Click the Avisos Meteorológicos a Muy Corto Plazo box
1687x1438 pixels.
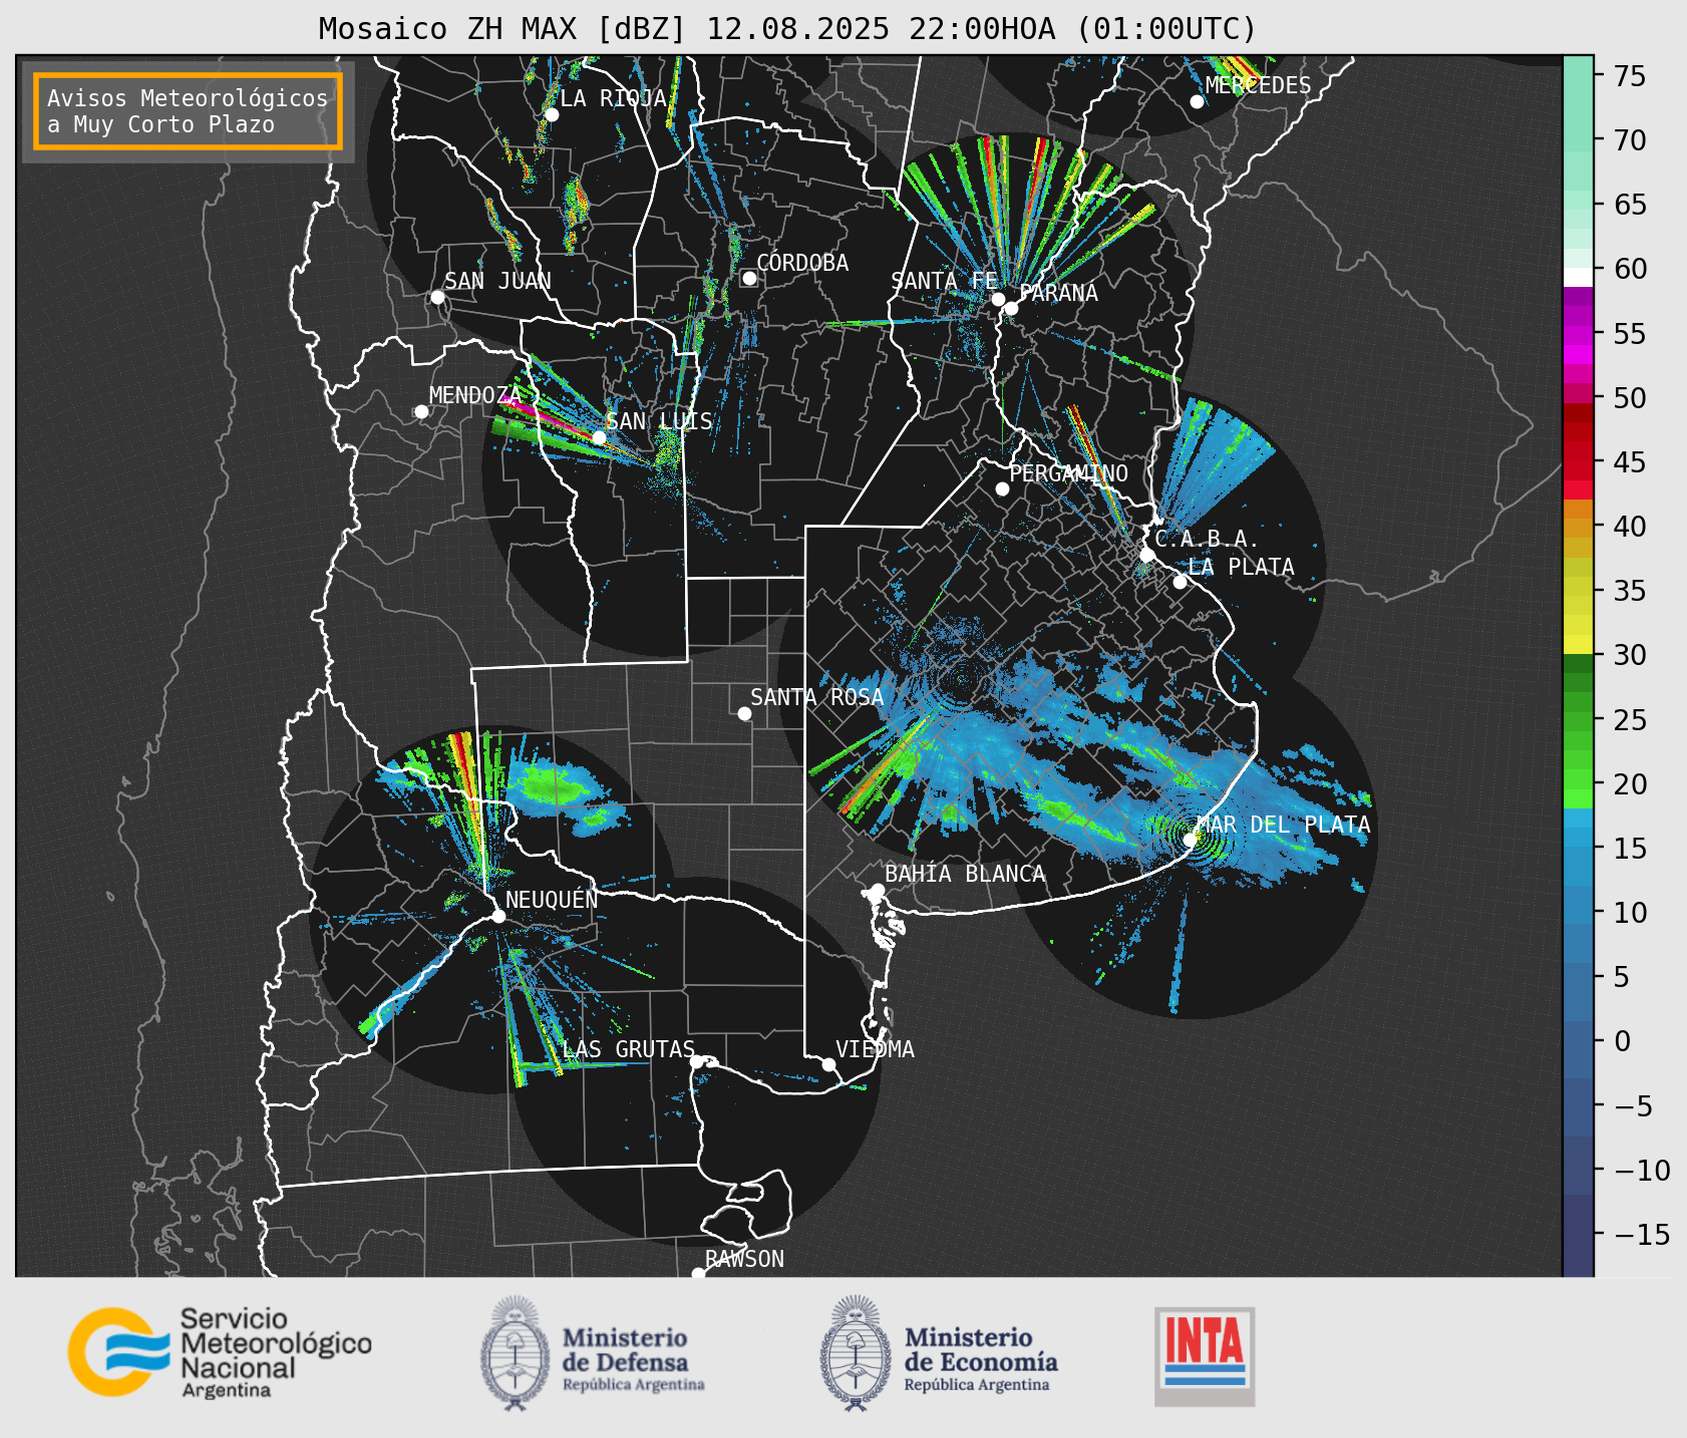tap(188, 111)
